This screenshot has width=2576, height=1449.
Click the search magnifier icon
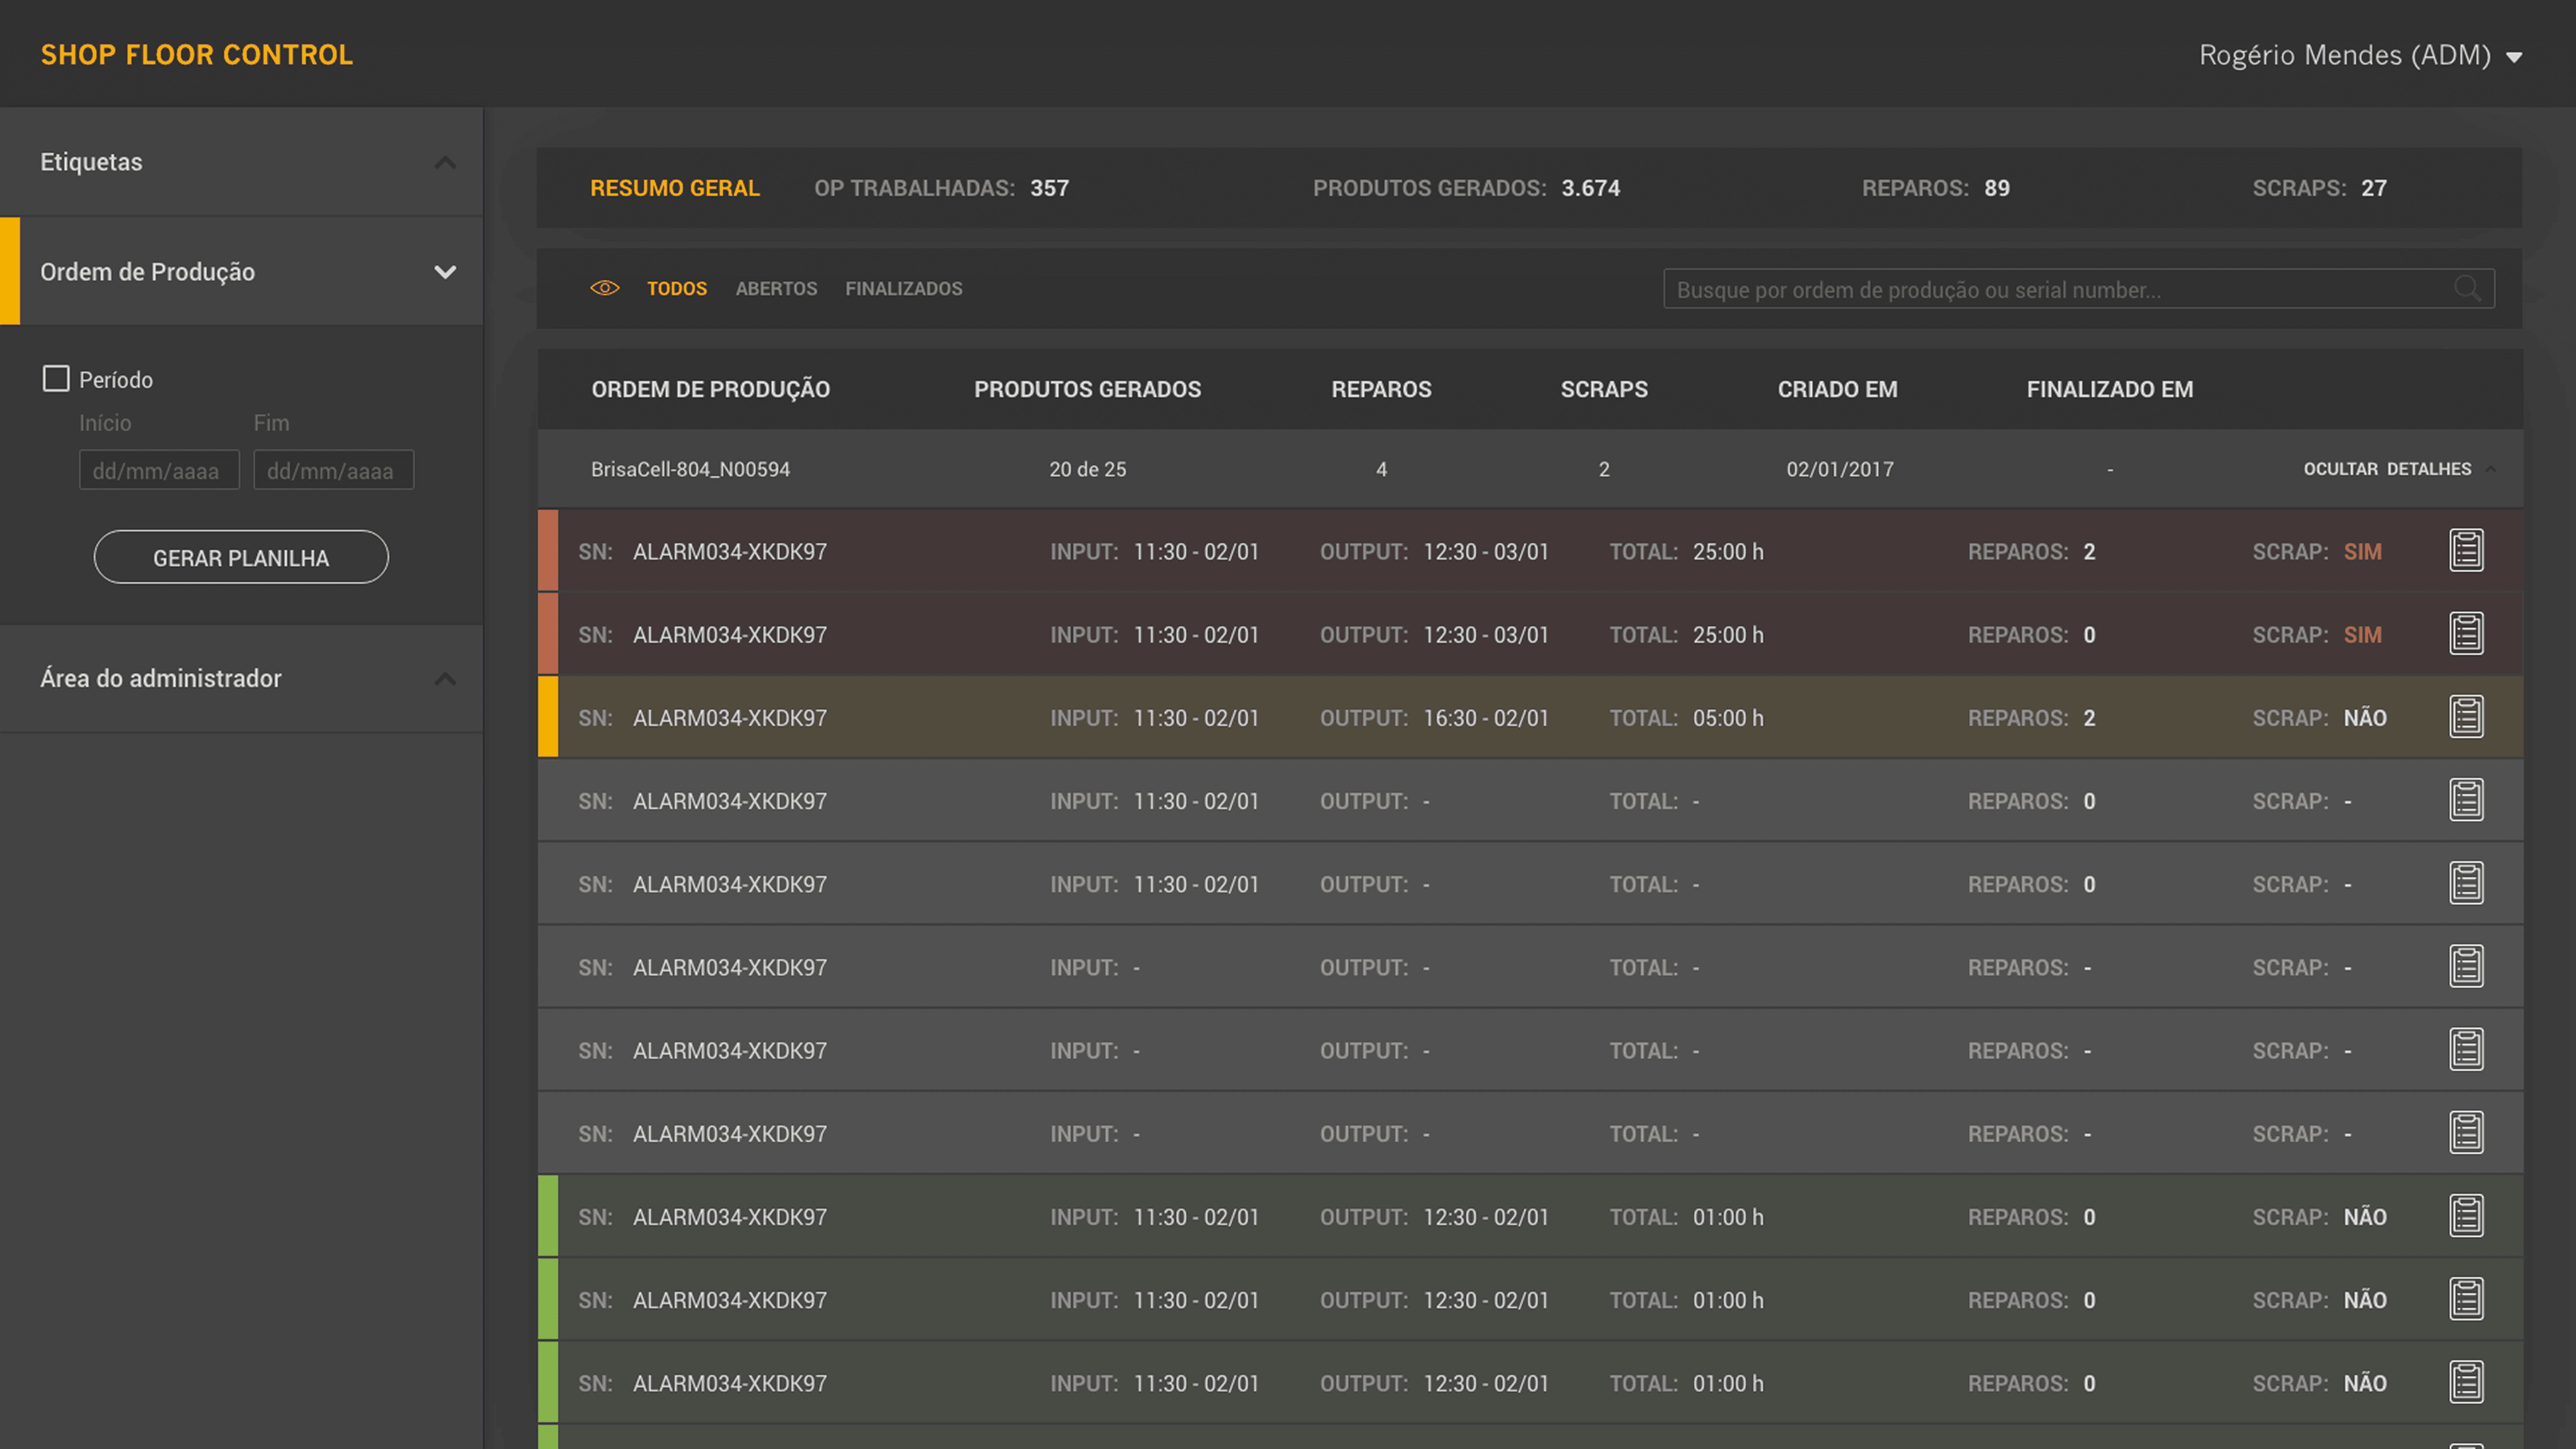2466,289
